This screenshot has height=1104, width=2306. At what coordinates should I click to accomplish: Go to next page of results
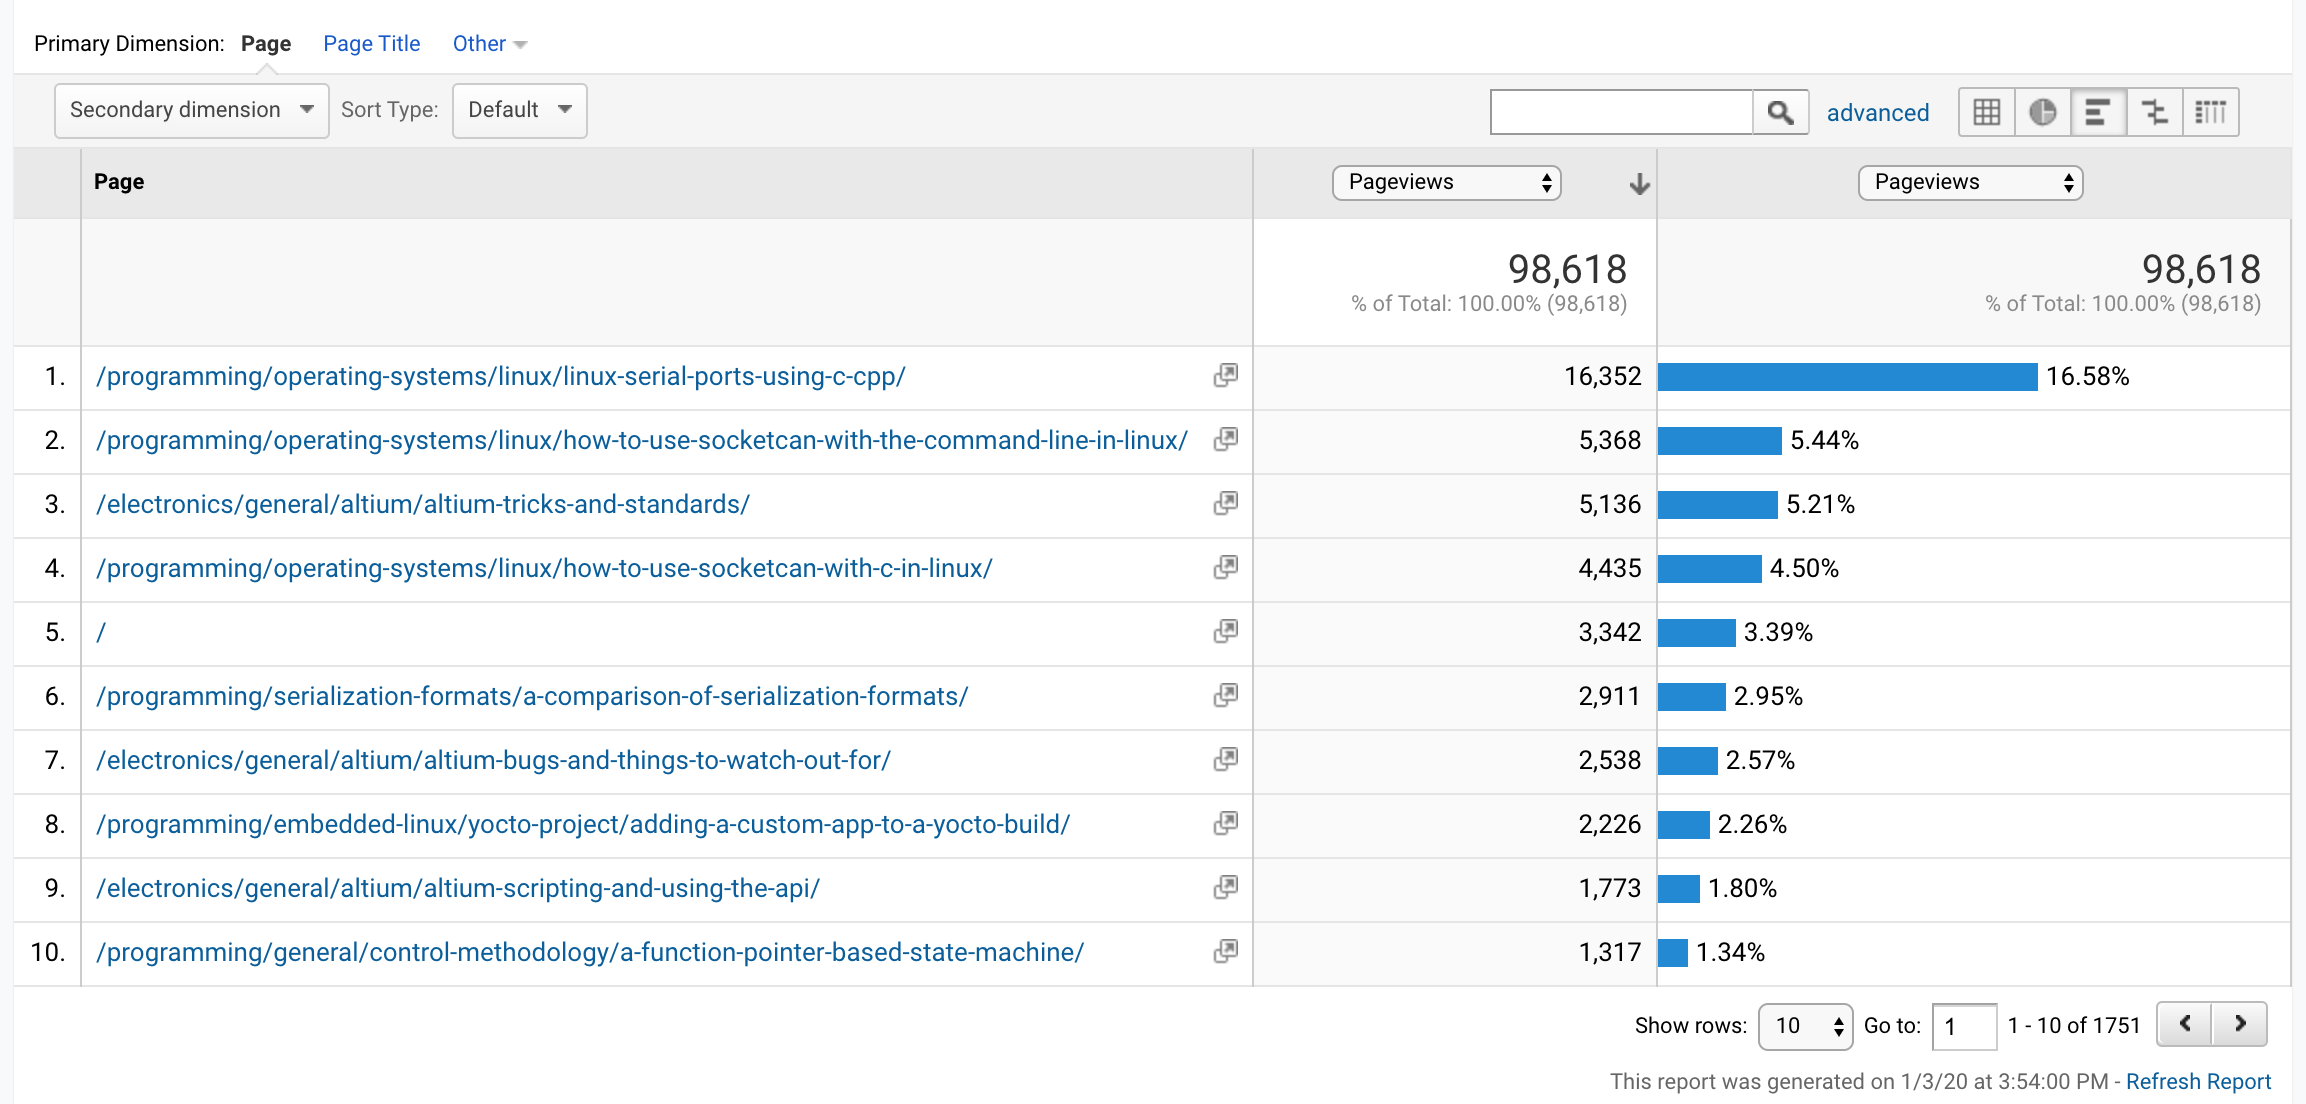[x=2240, y=1024]
